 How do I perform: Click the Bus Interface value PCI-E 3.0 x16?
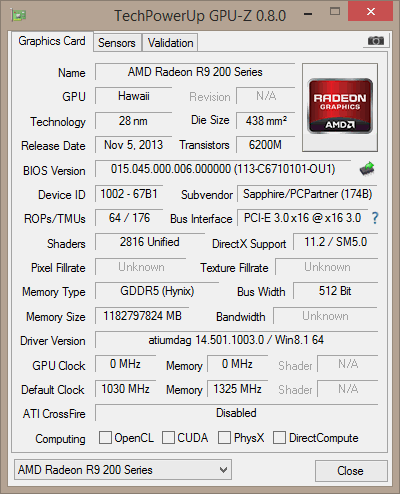[x=302, y=218]
